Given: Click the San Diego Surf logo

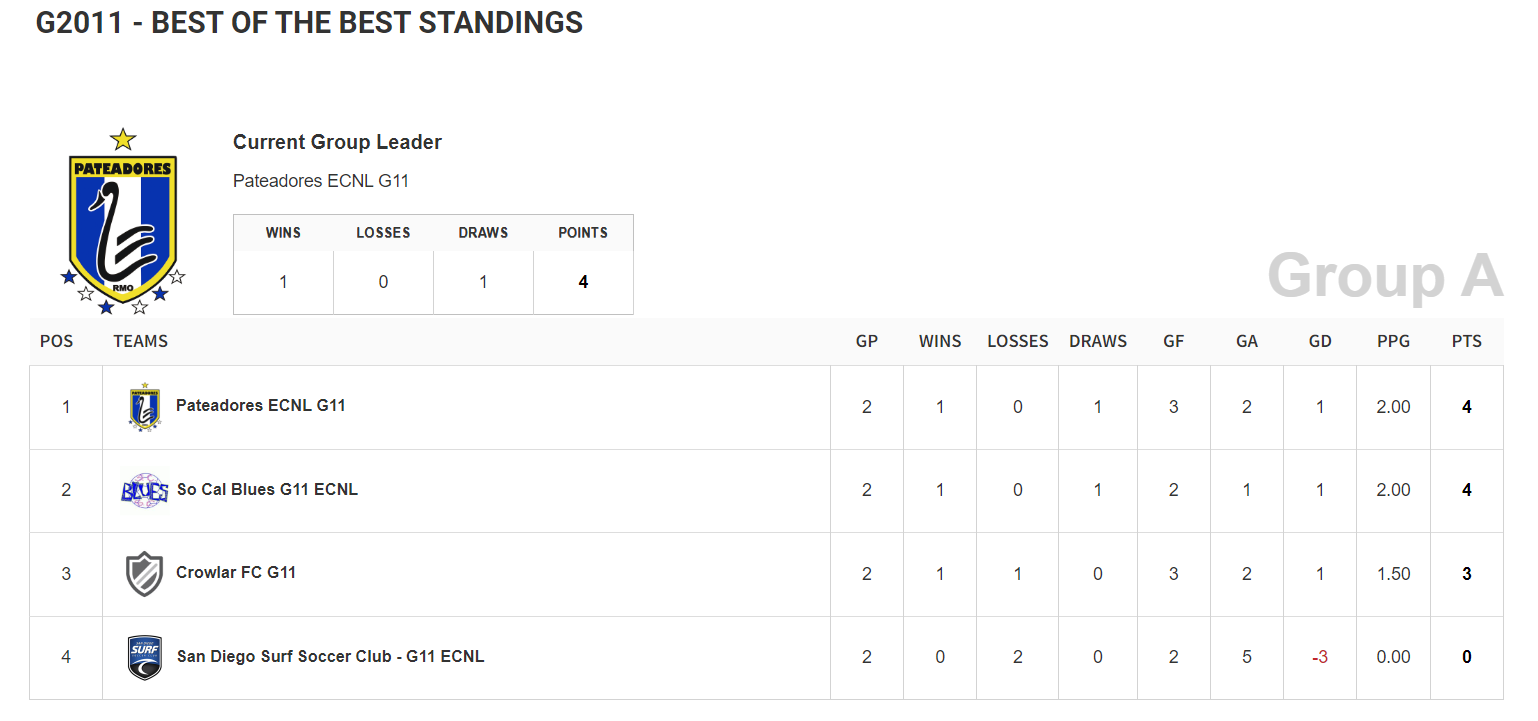Looking at the screenshot, I should click(145, 657).
